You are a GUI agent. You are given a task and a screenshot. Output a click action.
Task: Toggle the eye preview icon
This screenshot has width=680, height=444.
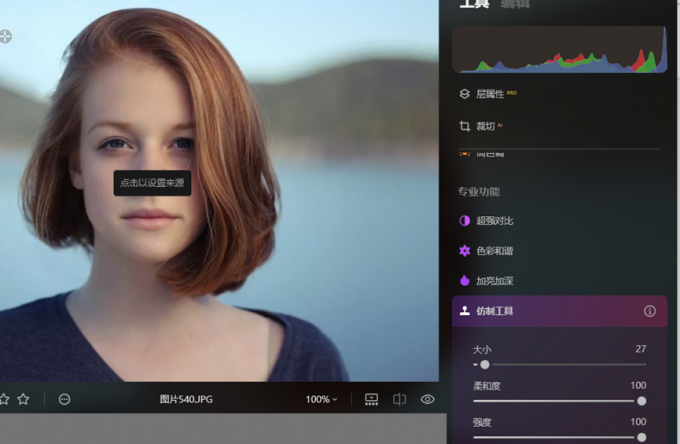(428, 399)
